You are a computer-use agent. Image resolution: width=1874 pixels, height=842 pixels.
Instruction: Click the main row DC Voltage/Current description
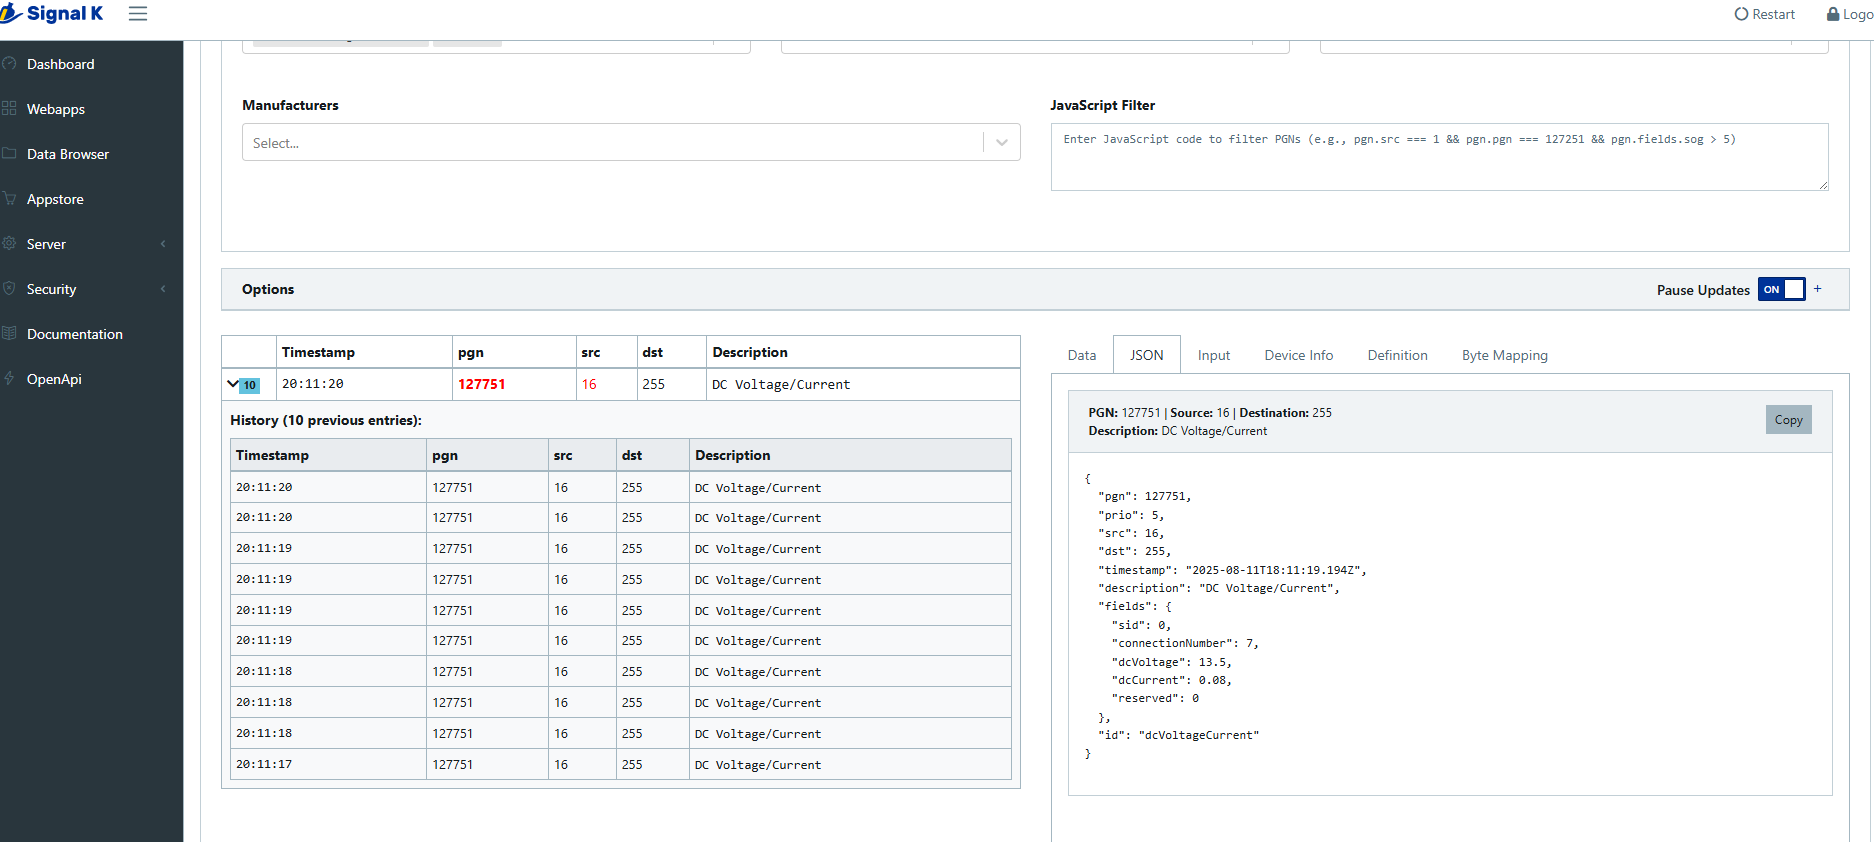click(x=781, y=384)
